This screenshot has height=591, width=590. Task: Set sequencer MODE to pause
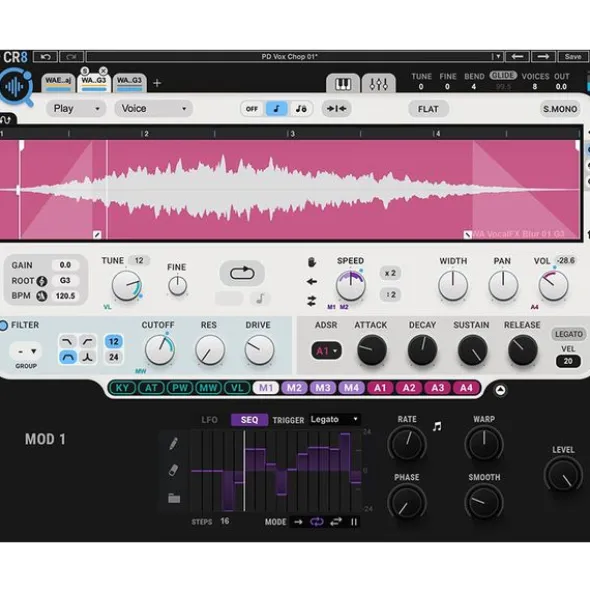(354, 522)
